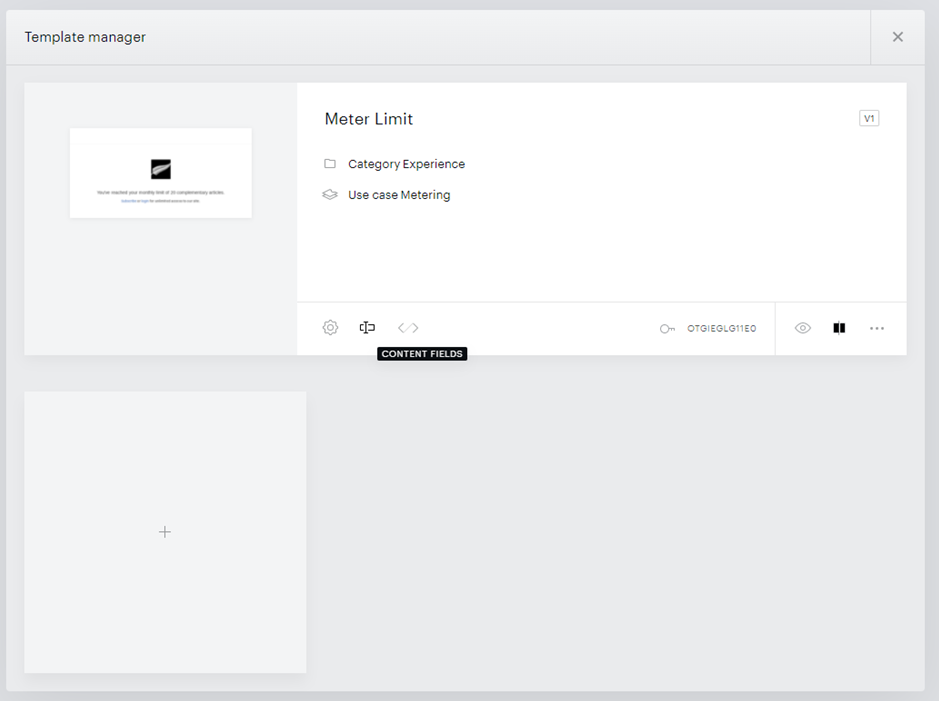Open the template settings gear icon

click(x=330, y=327)
